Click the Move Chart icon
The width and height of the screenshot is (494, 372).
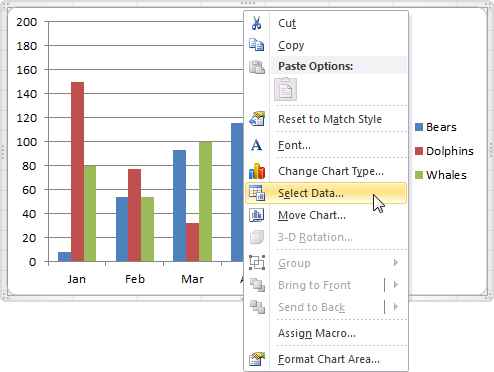click(x=257, y=215)
